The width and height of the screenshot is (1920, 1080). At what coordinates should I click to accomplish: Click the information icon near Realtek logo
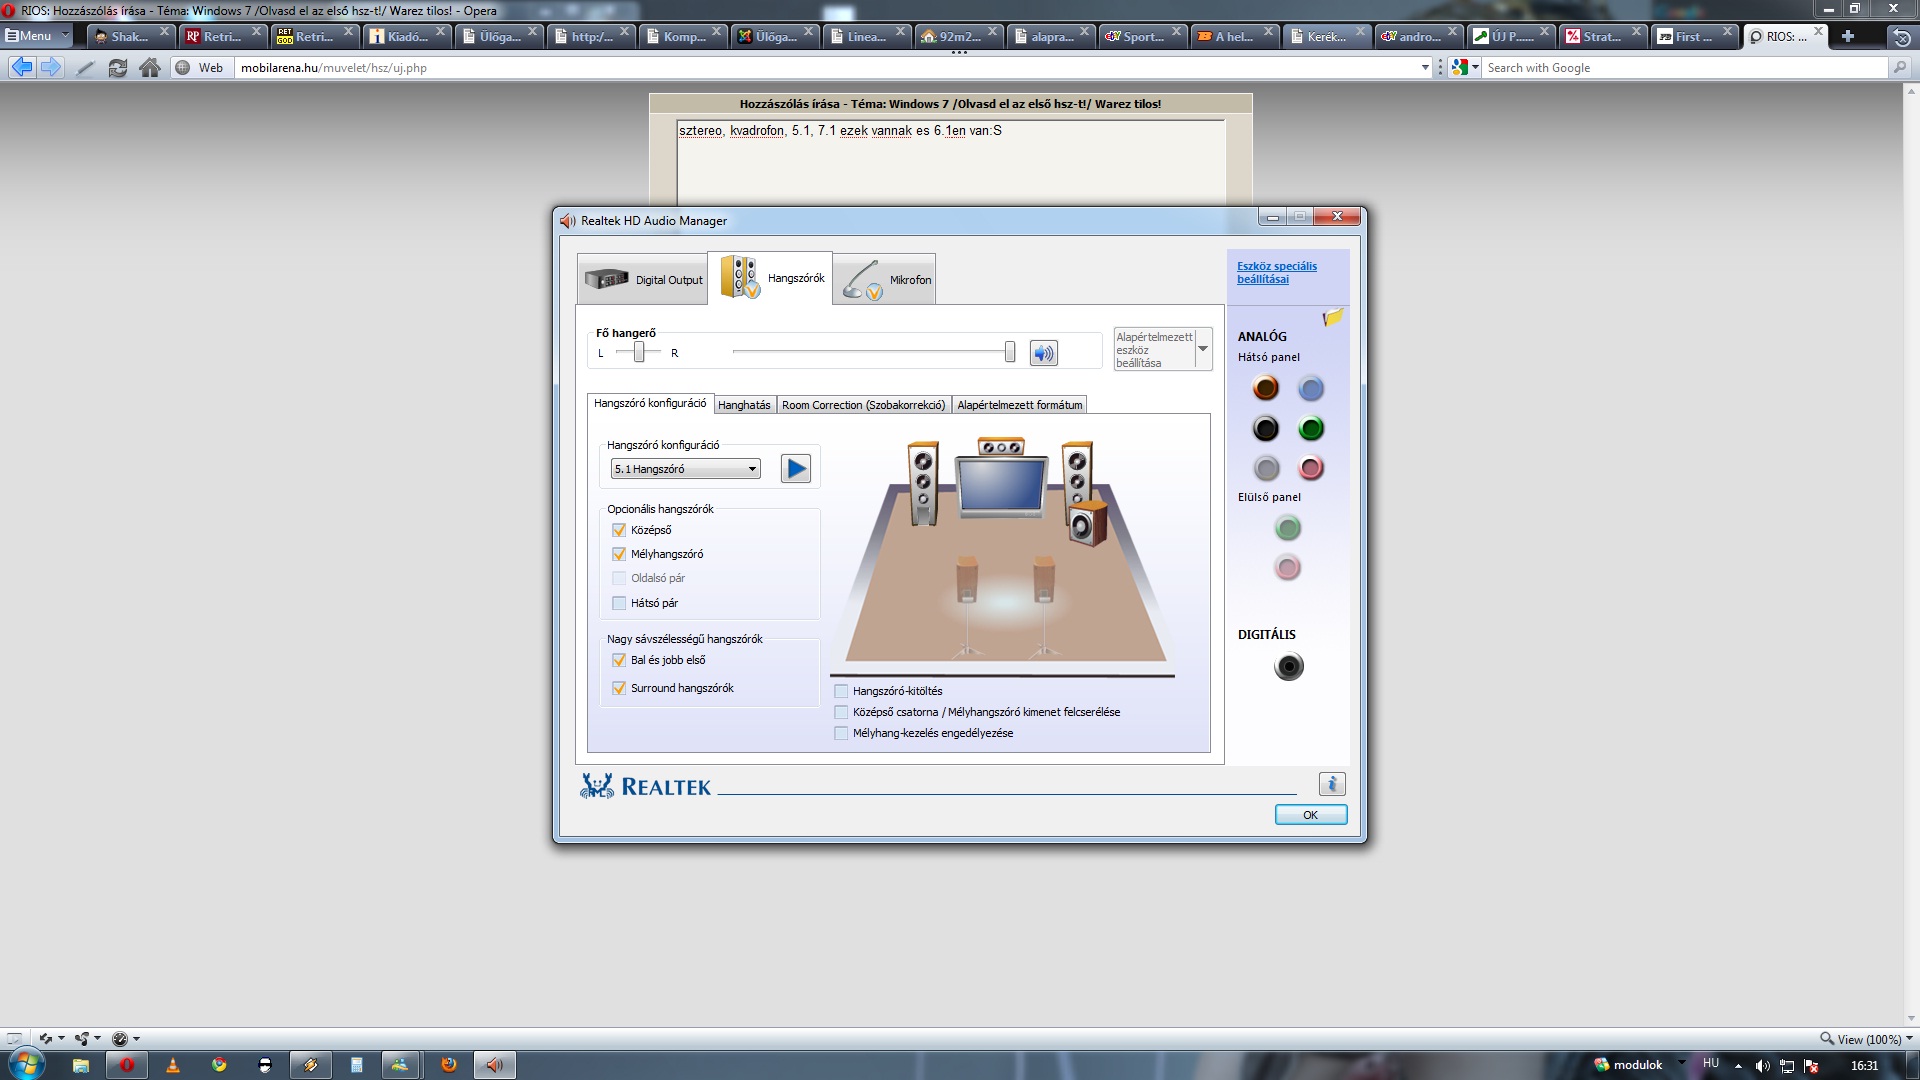point(1331,784)
